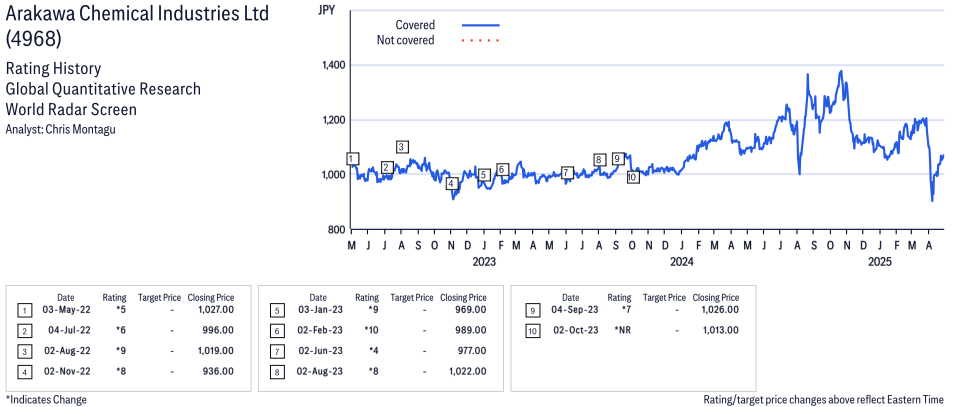The image size is (955, 407).
Task: Click the closing price 1,026.00
Action: (x=721, y=310)
